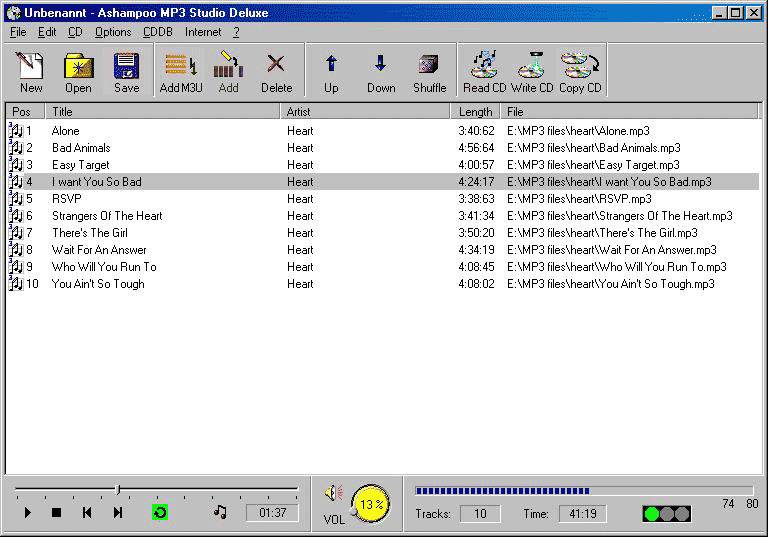This screenshot has width=768, height=537.
Task: Click the Read CD icon
Action: pos(484,72)
